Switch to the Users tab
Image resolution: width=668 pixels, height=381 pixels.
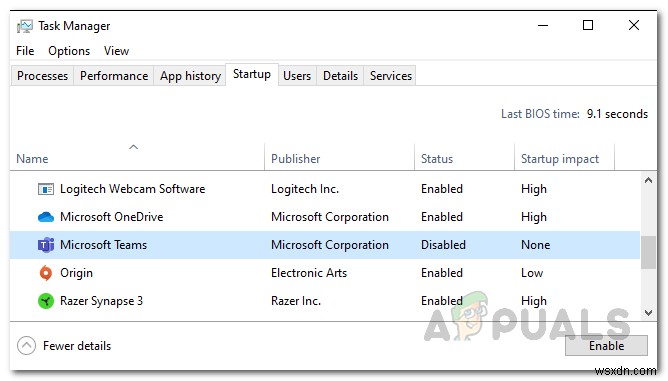tap(297, 76)
